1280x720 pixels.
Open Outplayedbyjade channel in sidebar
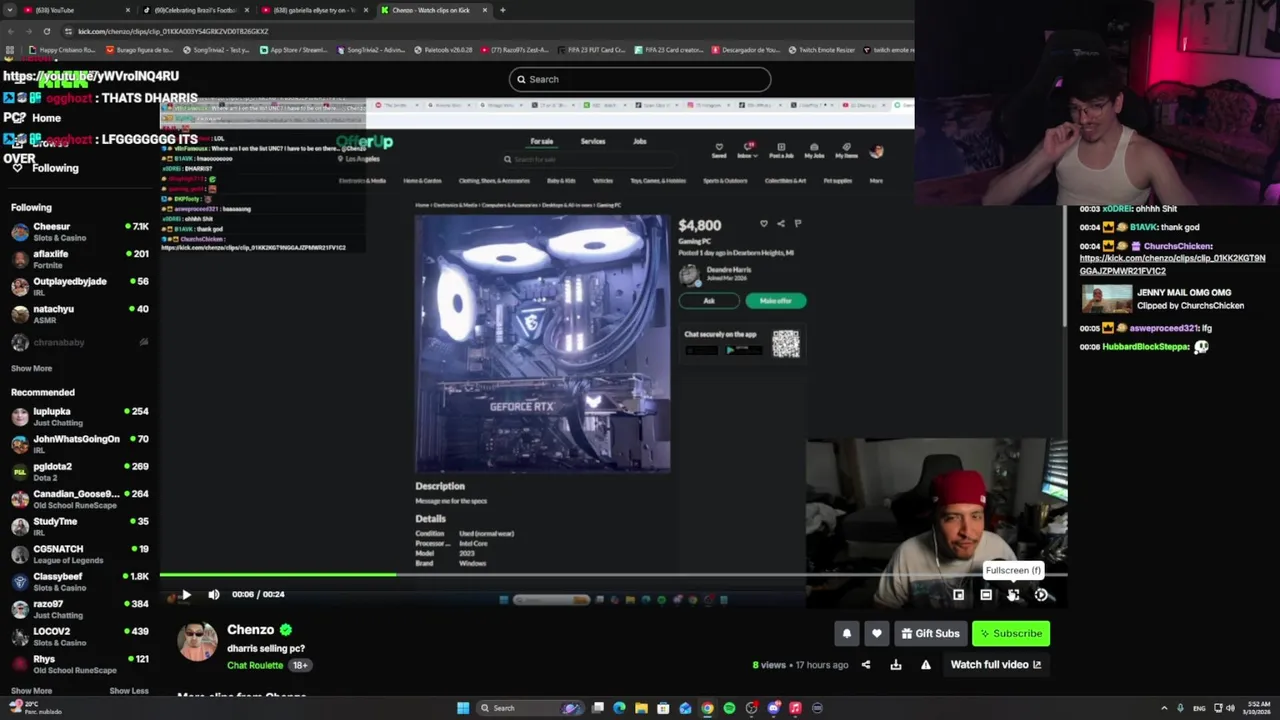pyautogui.click(x=80, y=287)
